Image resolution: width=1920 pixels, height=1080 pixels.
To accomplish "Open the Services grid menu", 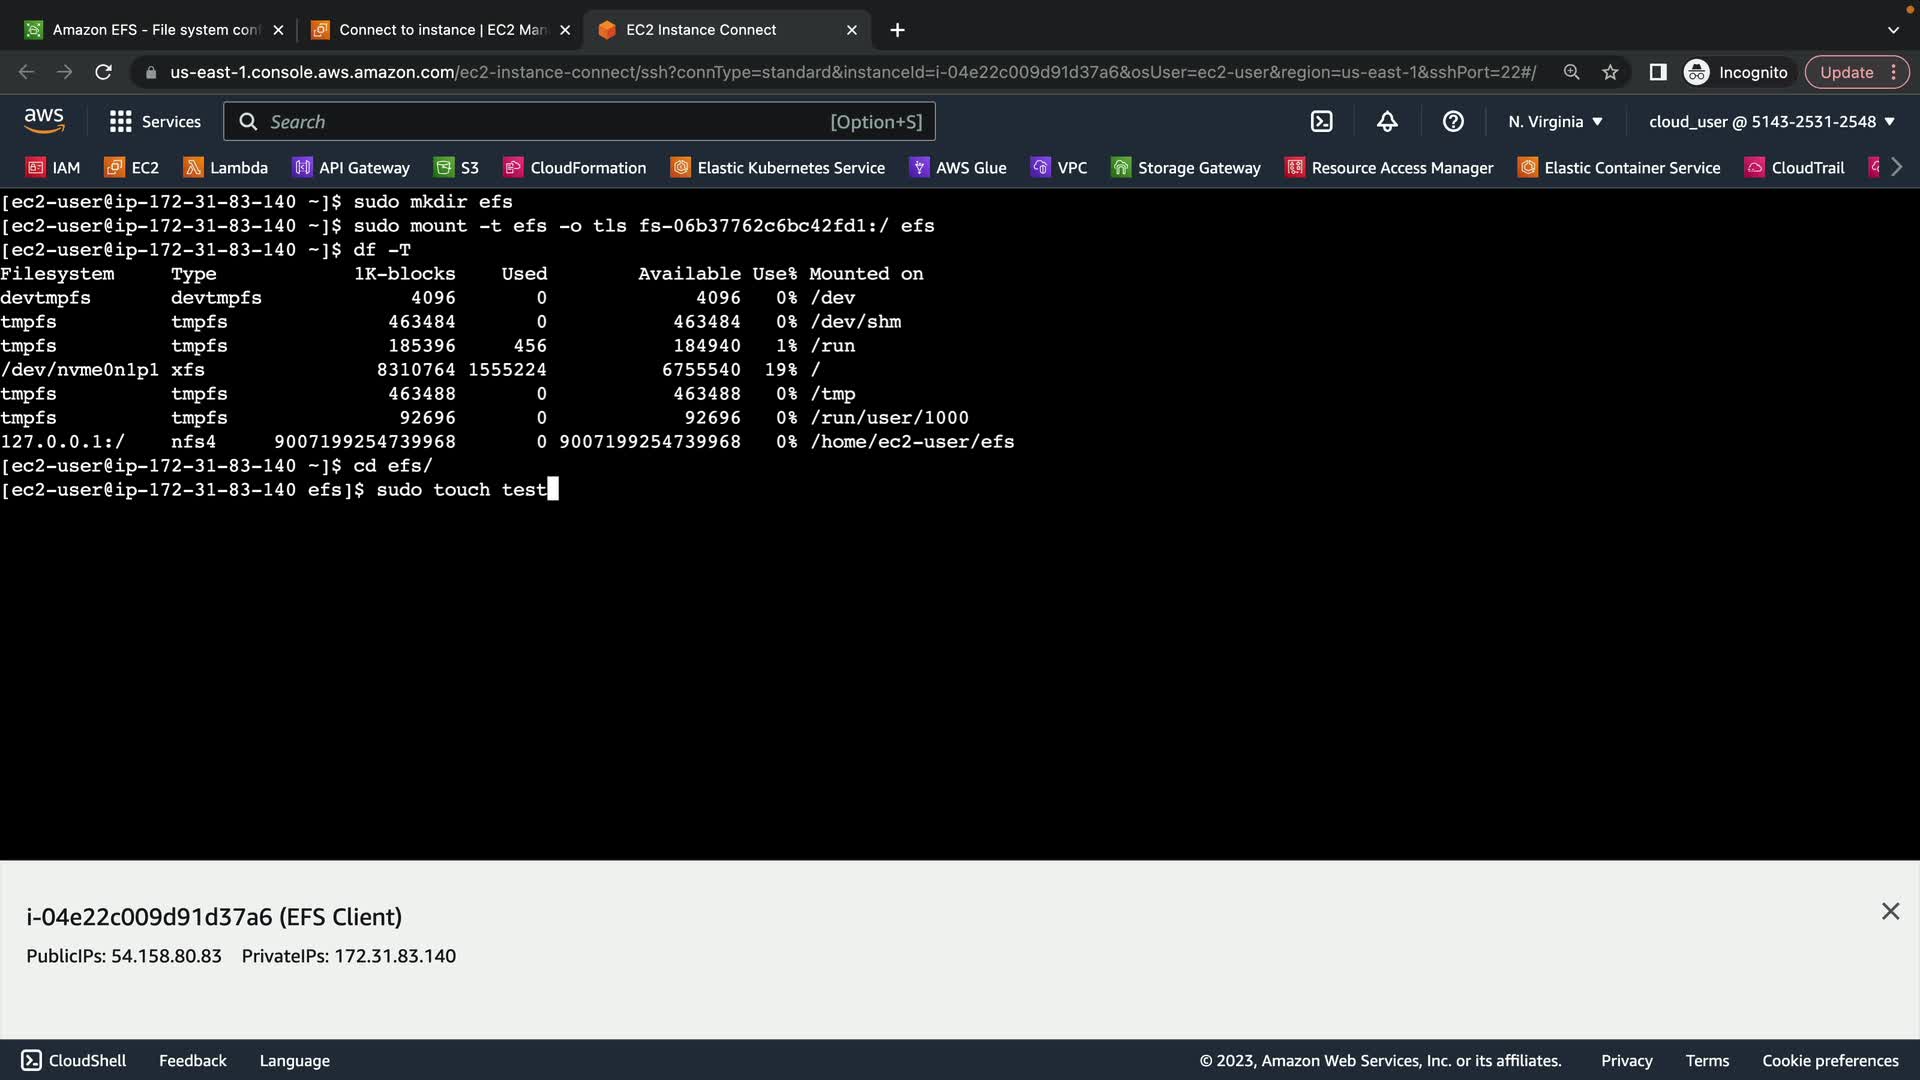I will tap(155, 121).
